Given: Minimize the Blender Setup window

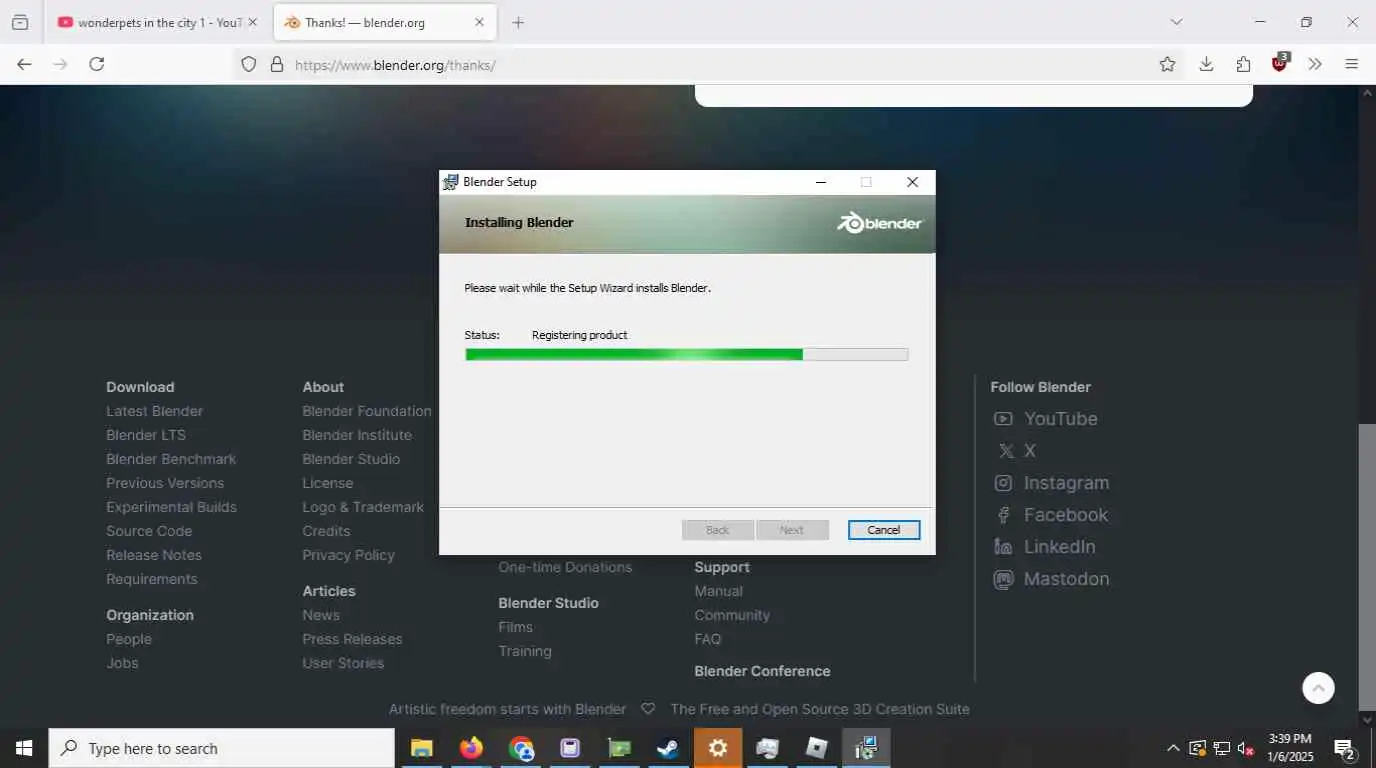Looking at the screenshot, I should (821, 182).
